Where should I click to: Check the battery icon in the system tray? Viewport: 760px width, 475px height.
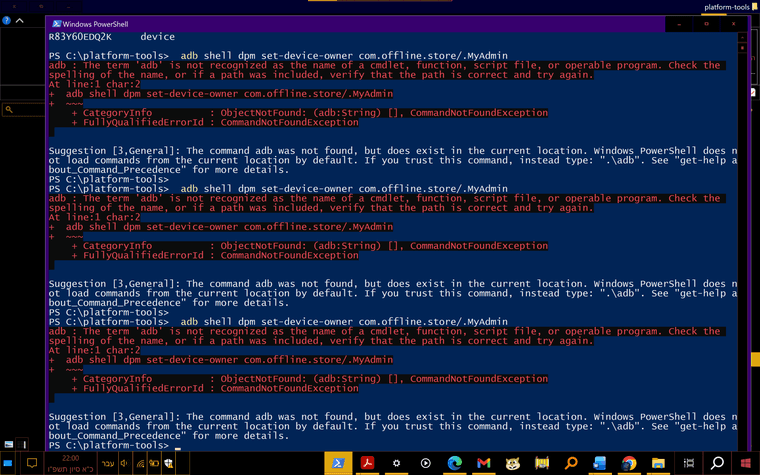tap(154, 463)
